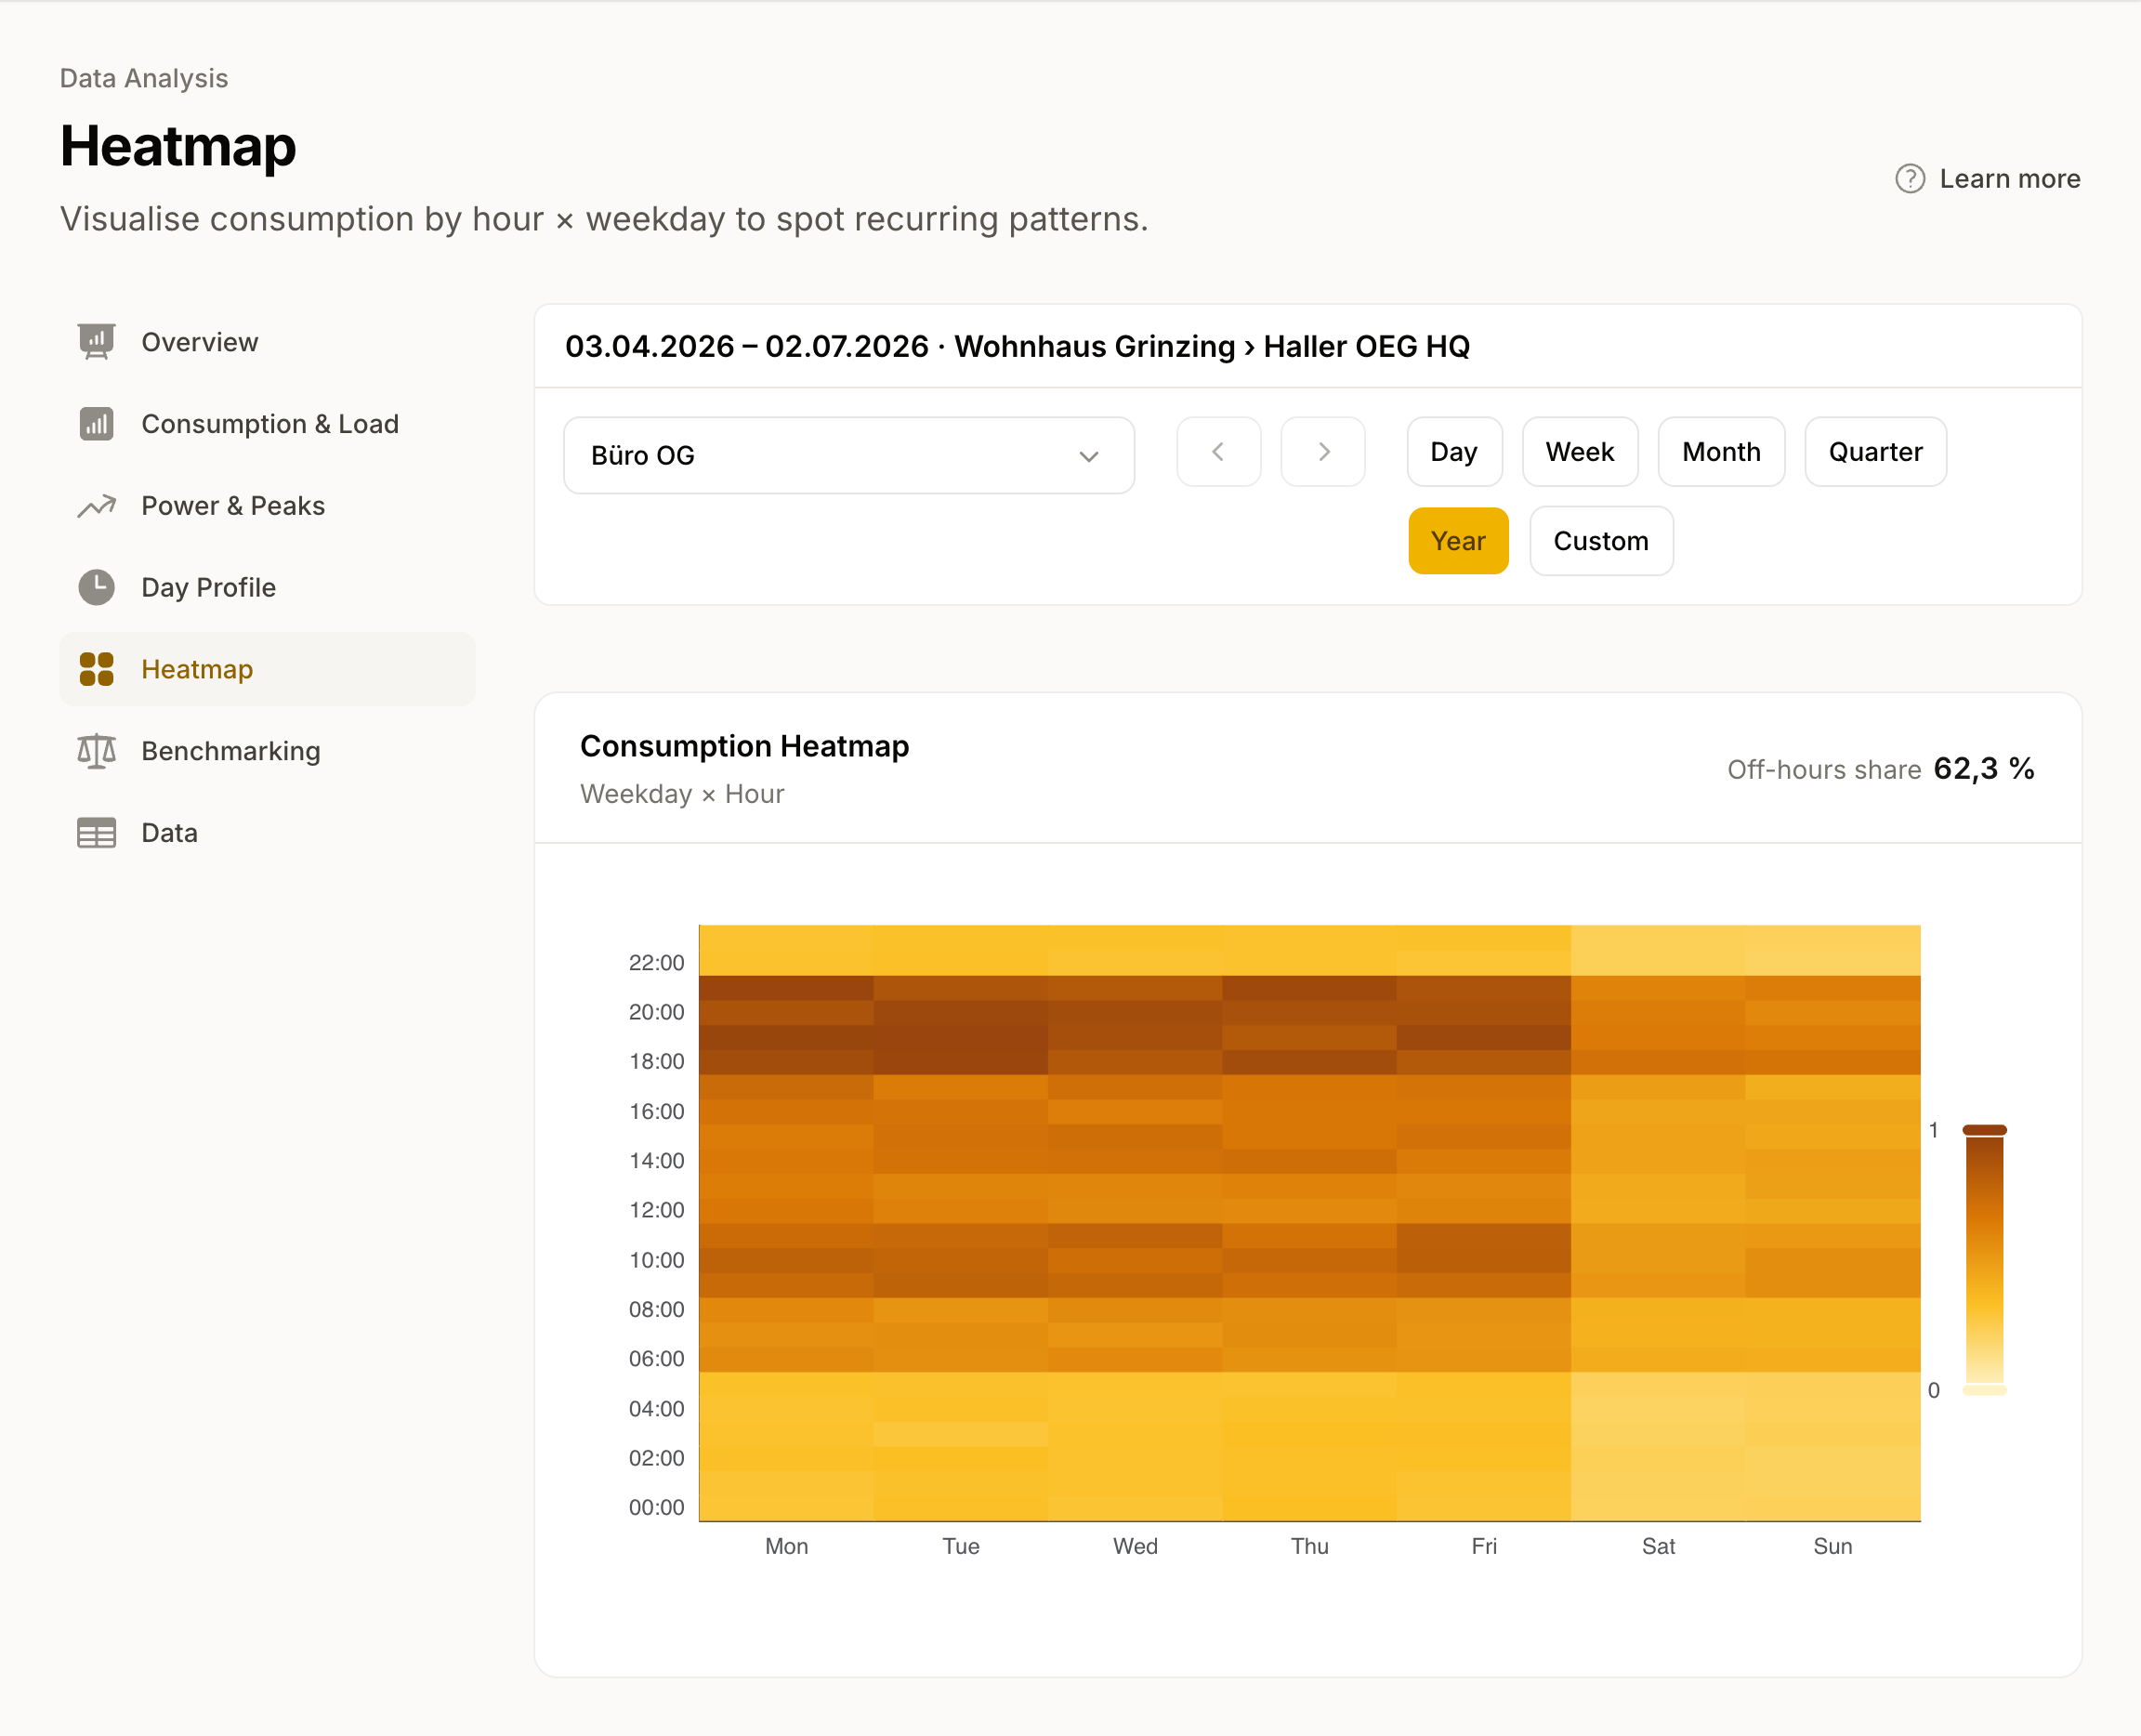Click the Benchmarking scales icon

tap(96, 751)
